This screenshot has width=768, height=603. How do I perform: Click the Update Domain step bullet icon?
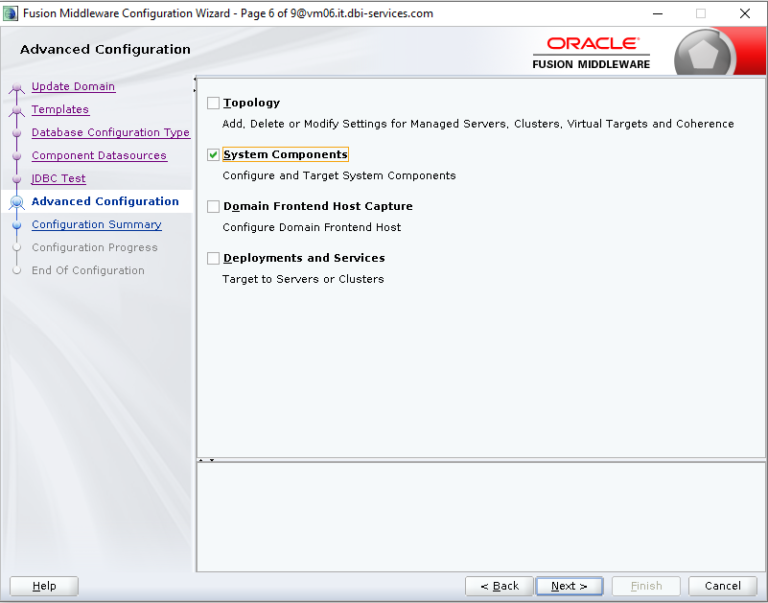coord(16,88)
